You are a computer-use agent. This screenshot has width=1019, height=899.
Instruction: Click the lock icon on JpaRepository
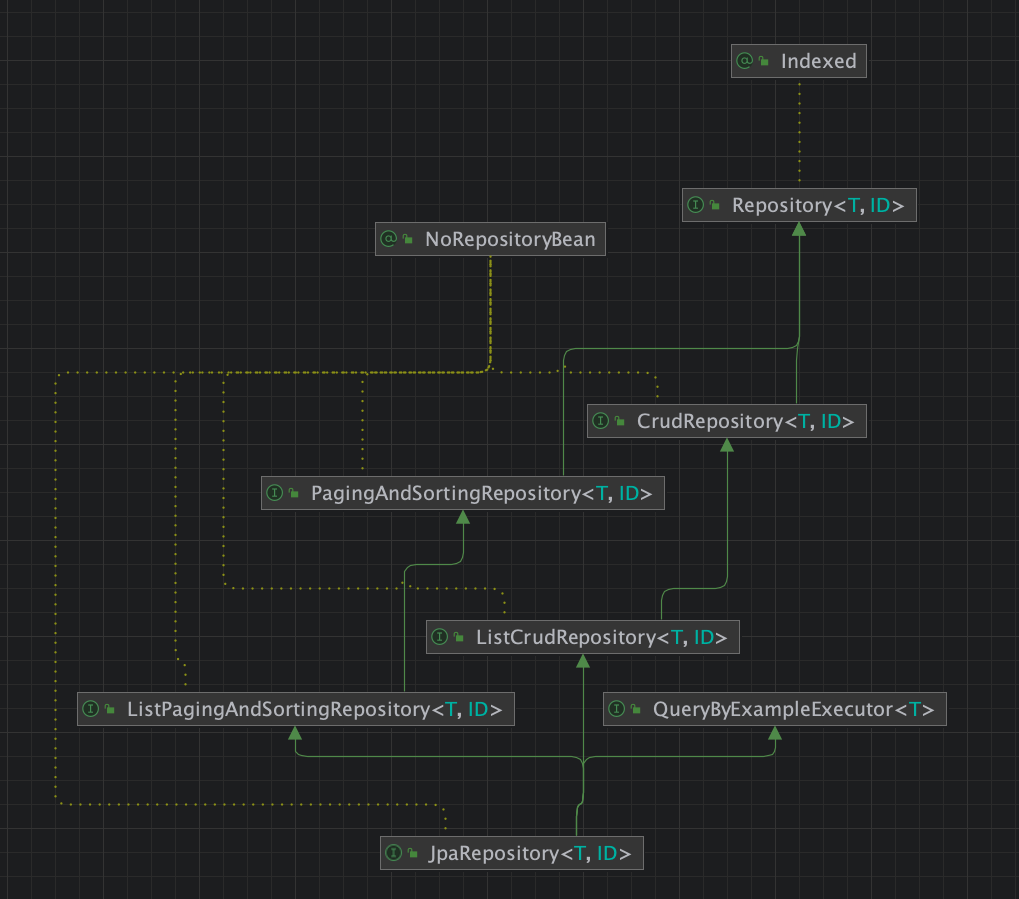[x=413, y=853]
